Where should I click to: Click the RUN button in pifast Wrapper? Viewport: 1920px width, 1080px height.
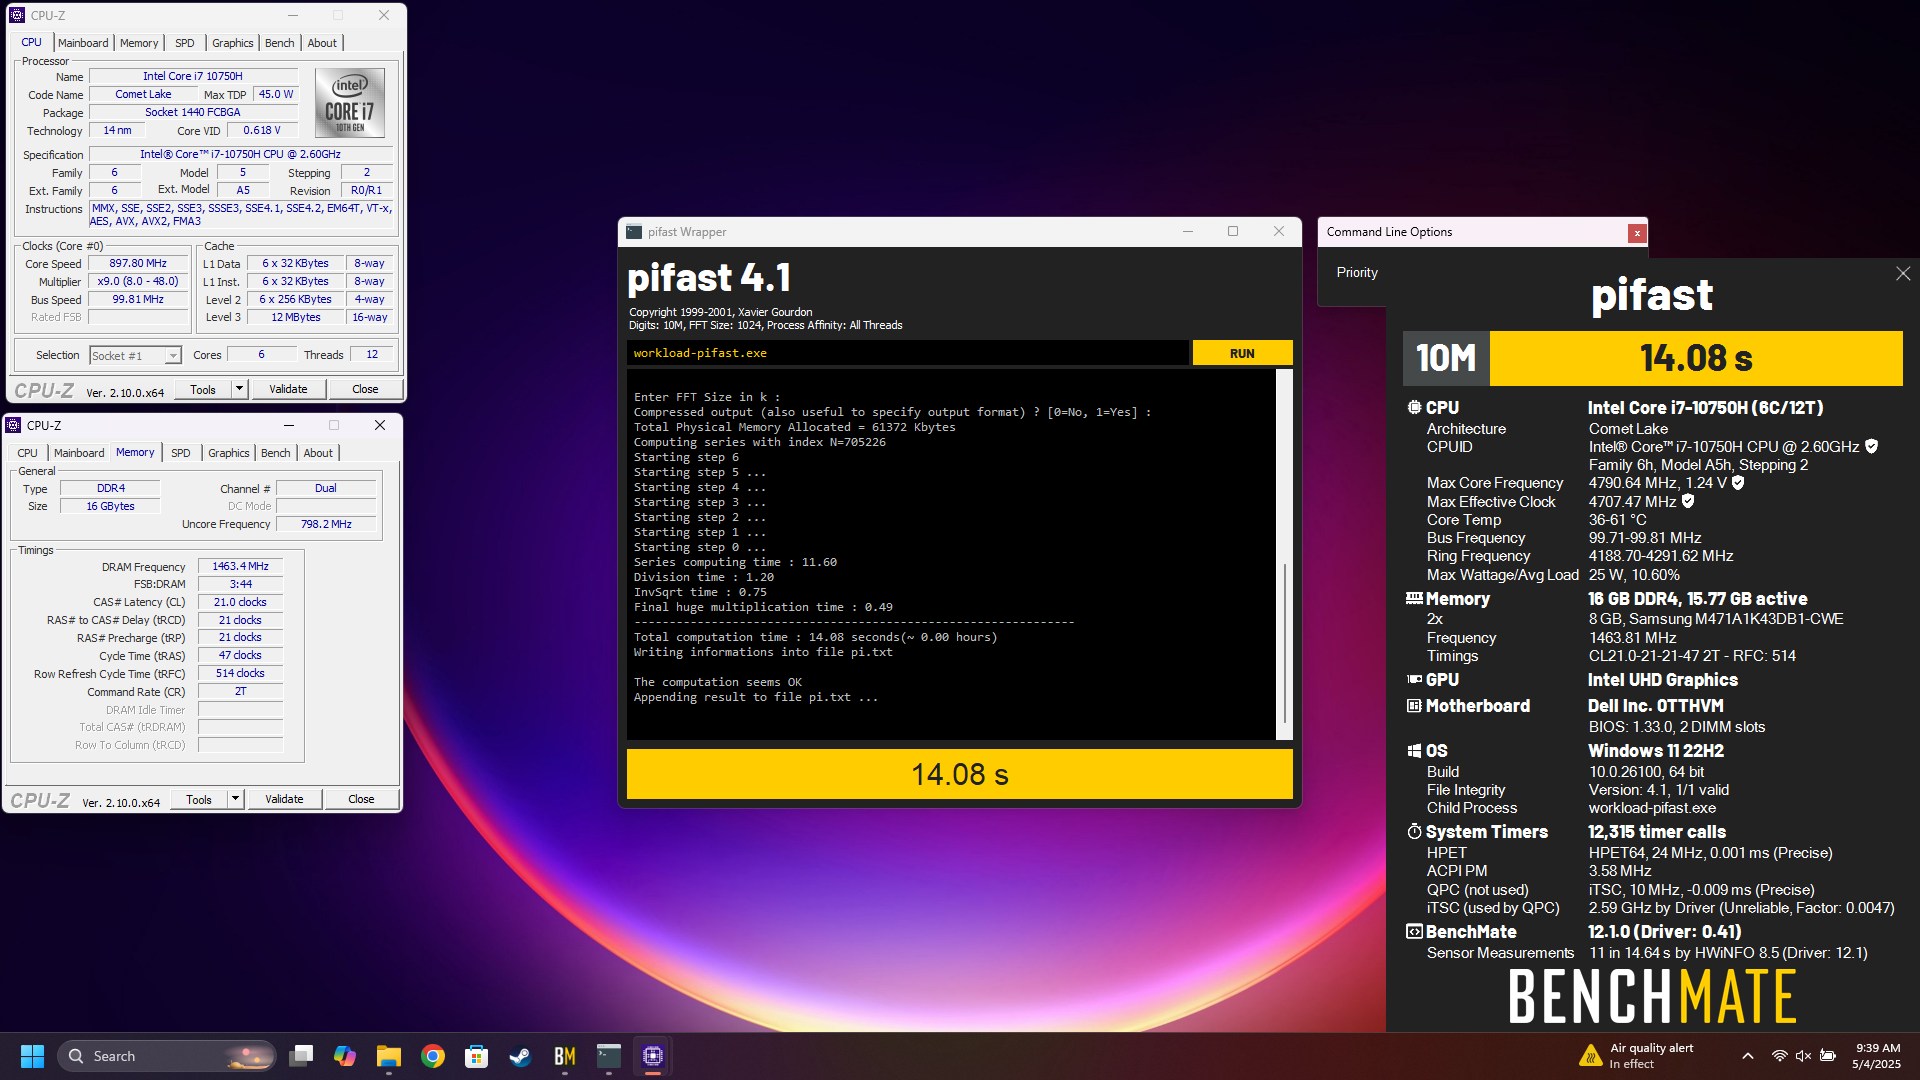[1242, 353]
